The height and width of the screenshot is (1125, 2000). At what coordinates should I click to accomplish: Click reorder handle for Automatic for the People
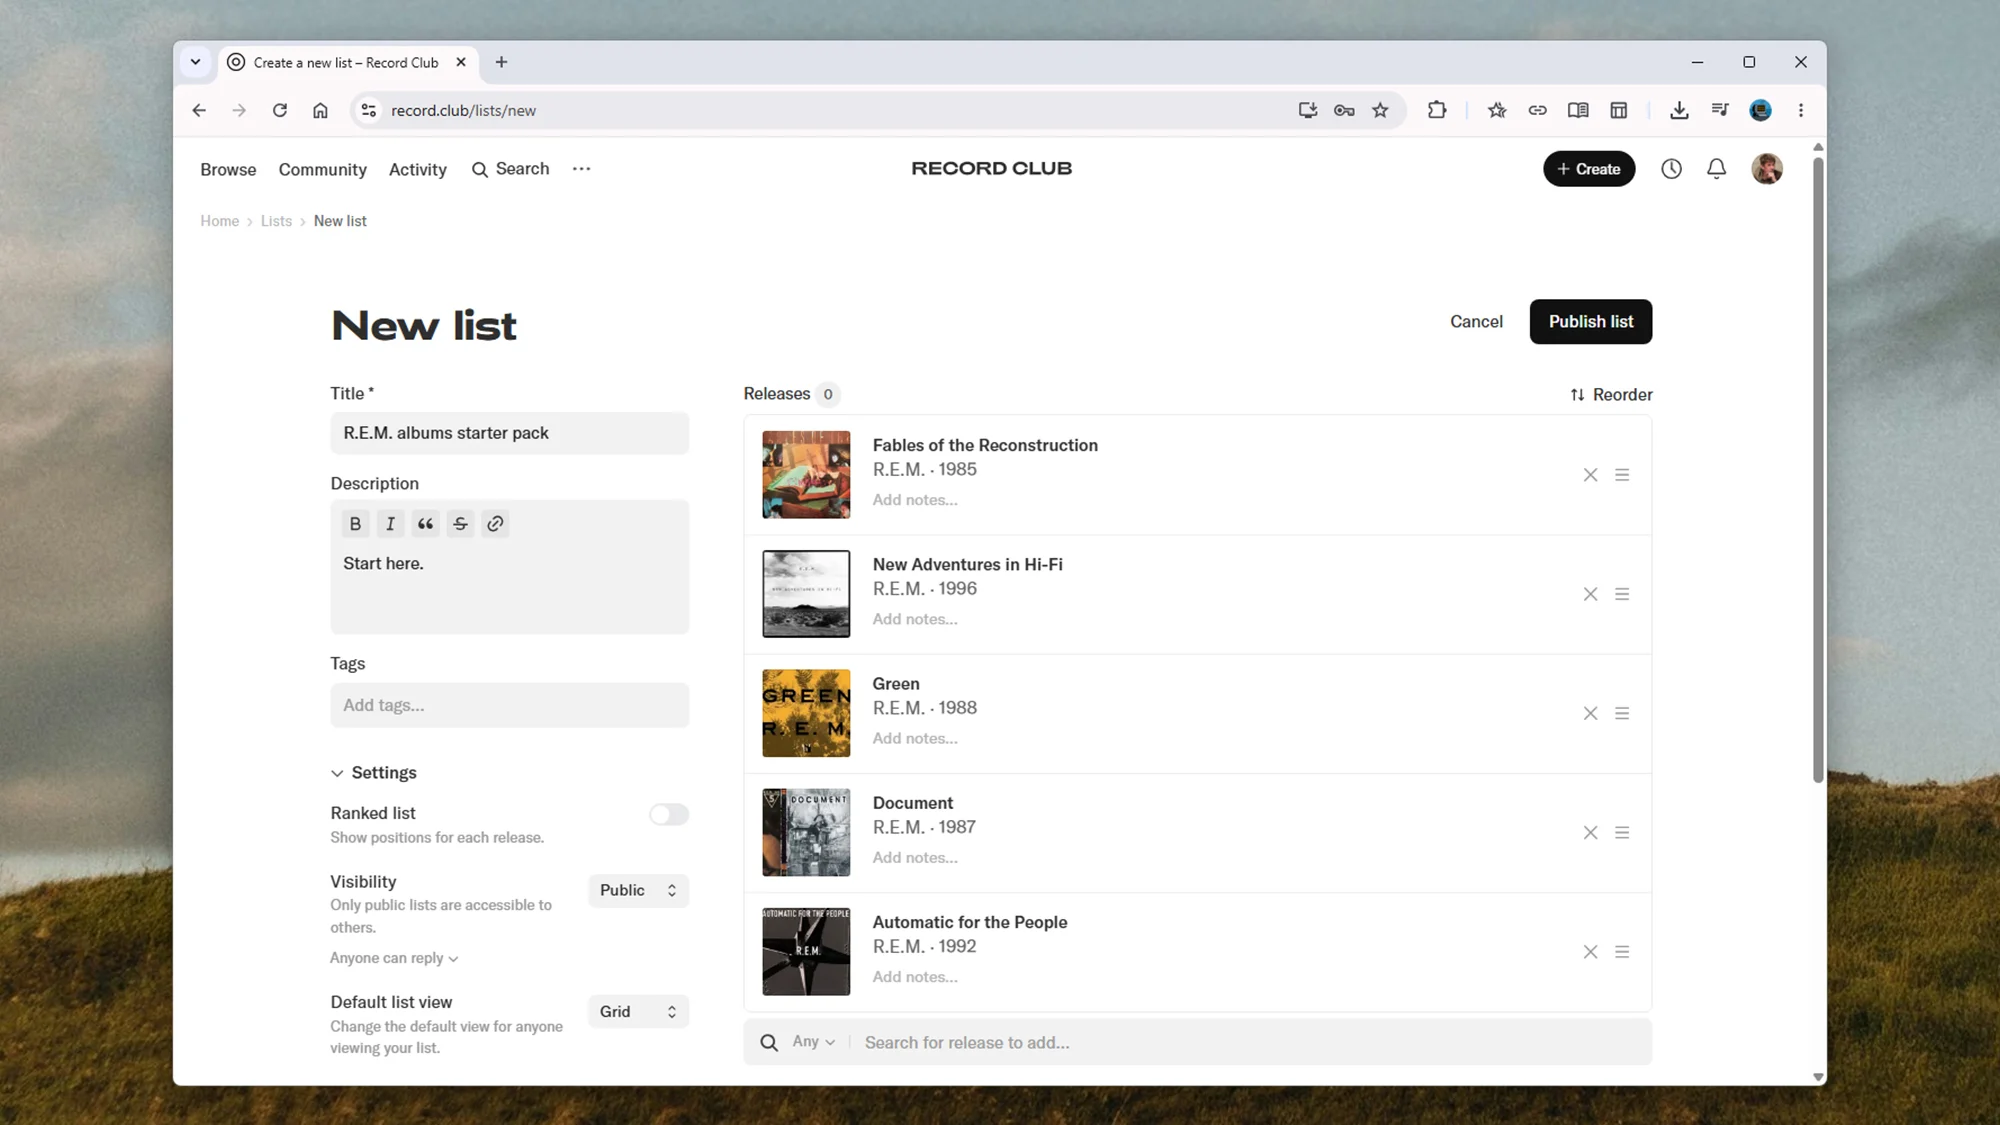pos(1622,952)
